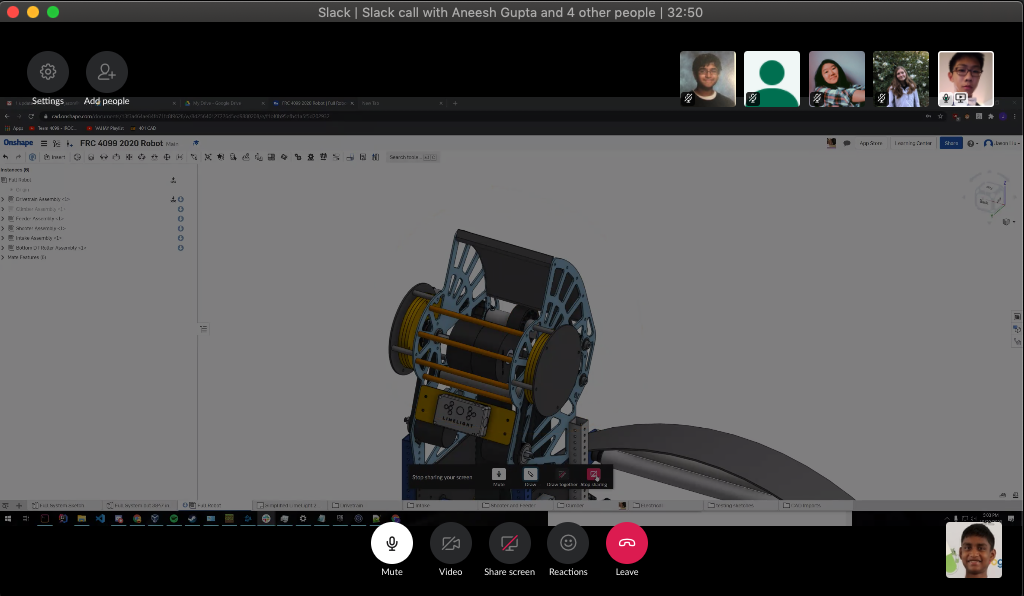Toggle Draw together in the screen-share toolbar
This screenshot has width=1024, height=596.
click(x=562, y=477)
